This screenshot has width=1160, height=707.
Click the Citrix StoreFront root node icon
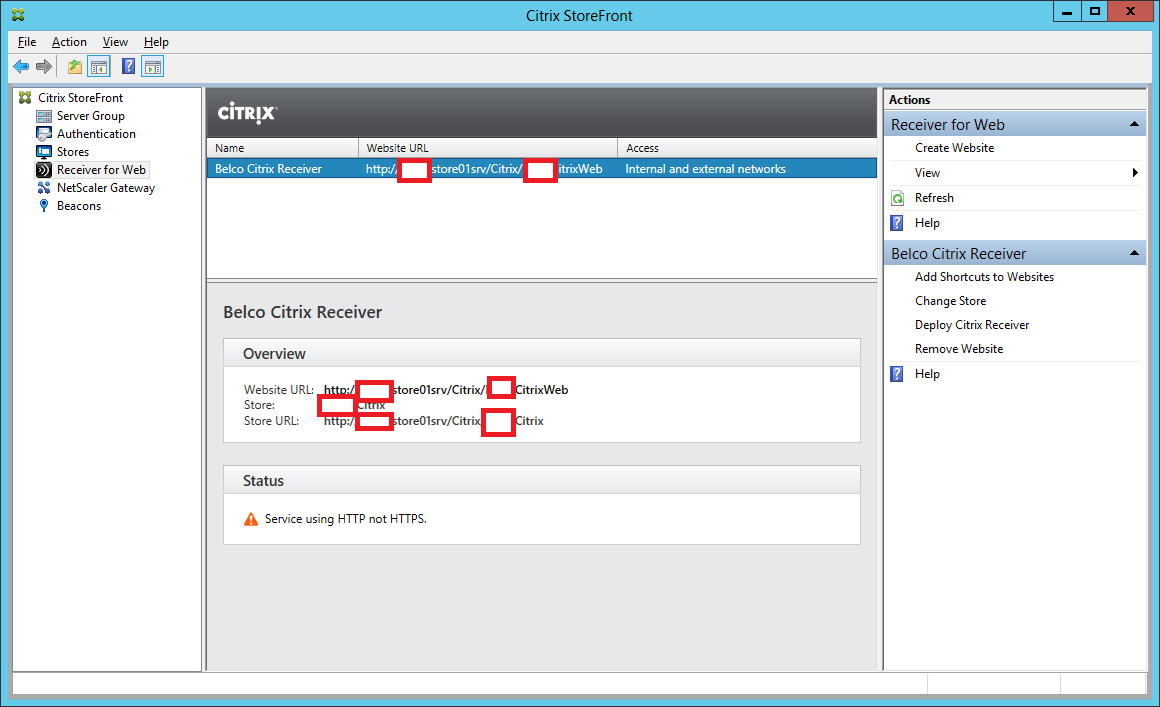point(25,98)
